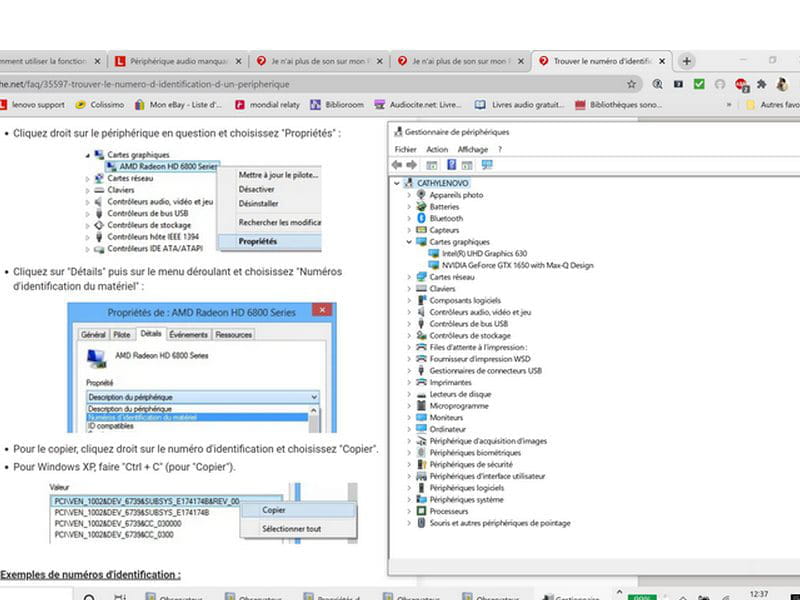The image size is (800, 600).
Task: Click the blue Help icon in the Device Manager toolbar
Action: tap(452, 165)
